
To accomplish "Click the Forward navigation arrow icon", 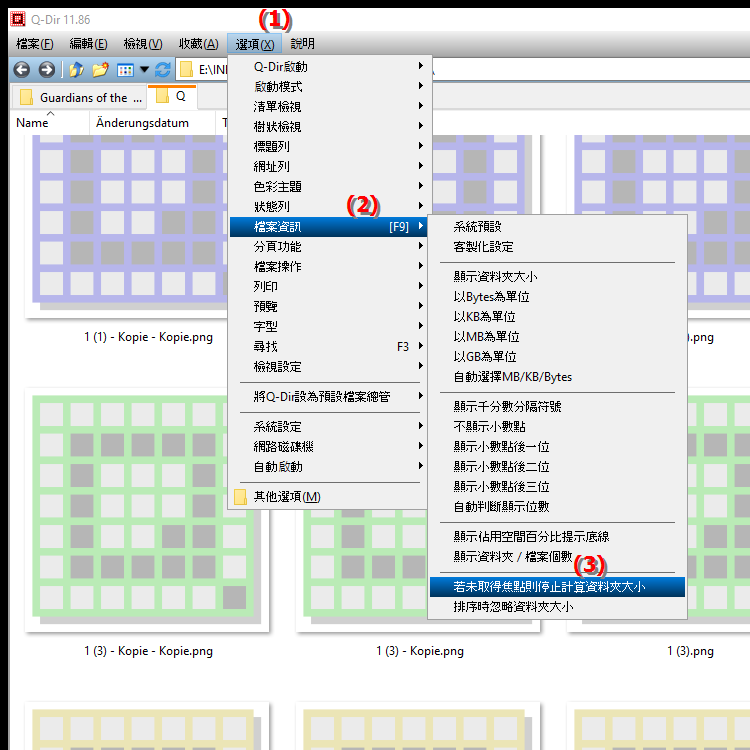I will (x=46, y=70).
